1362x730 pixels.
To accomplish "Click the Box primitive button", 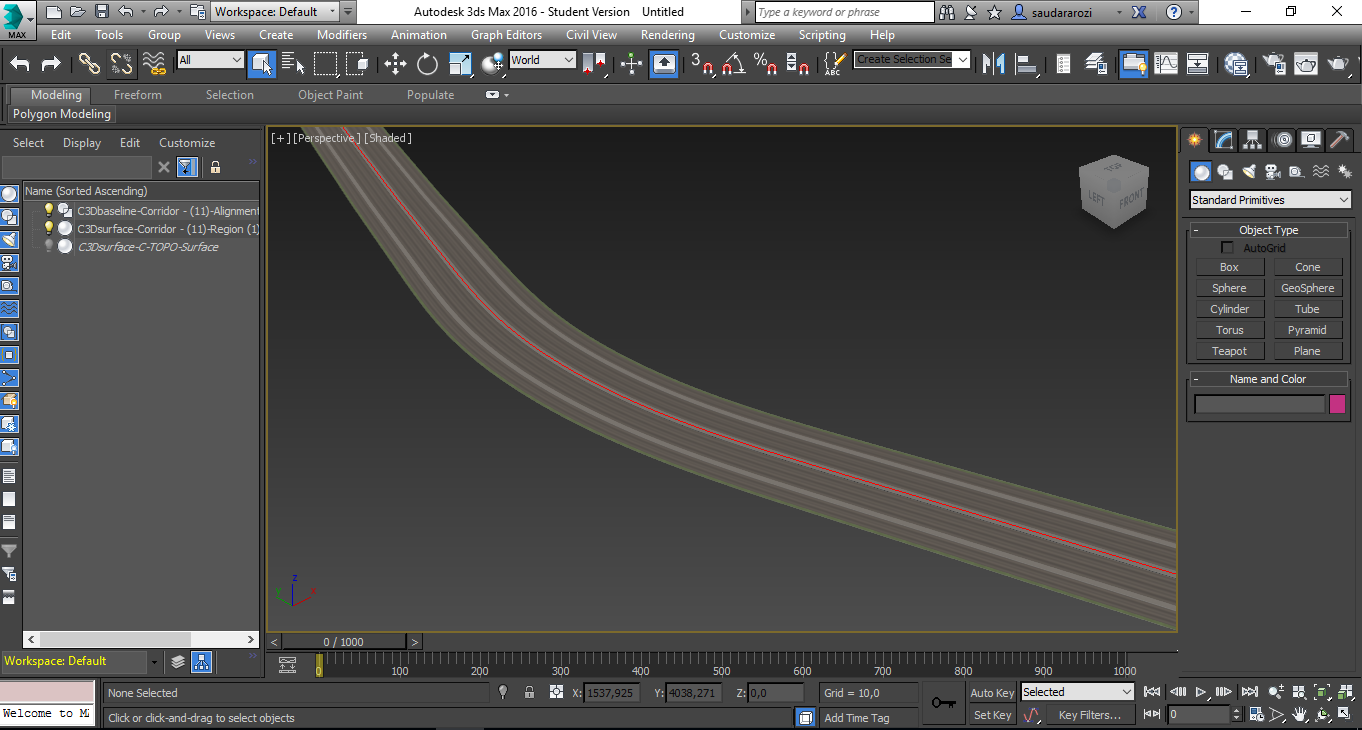I will (1229, 266).
